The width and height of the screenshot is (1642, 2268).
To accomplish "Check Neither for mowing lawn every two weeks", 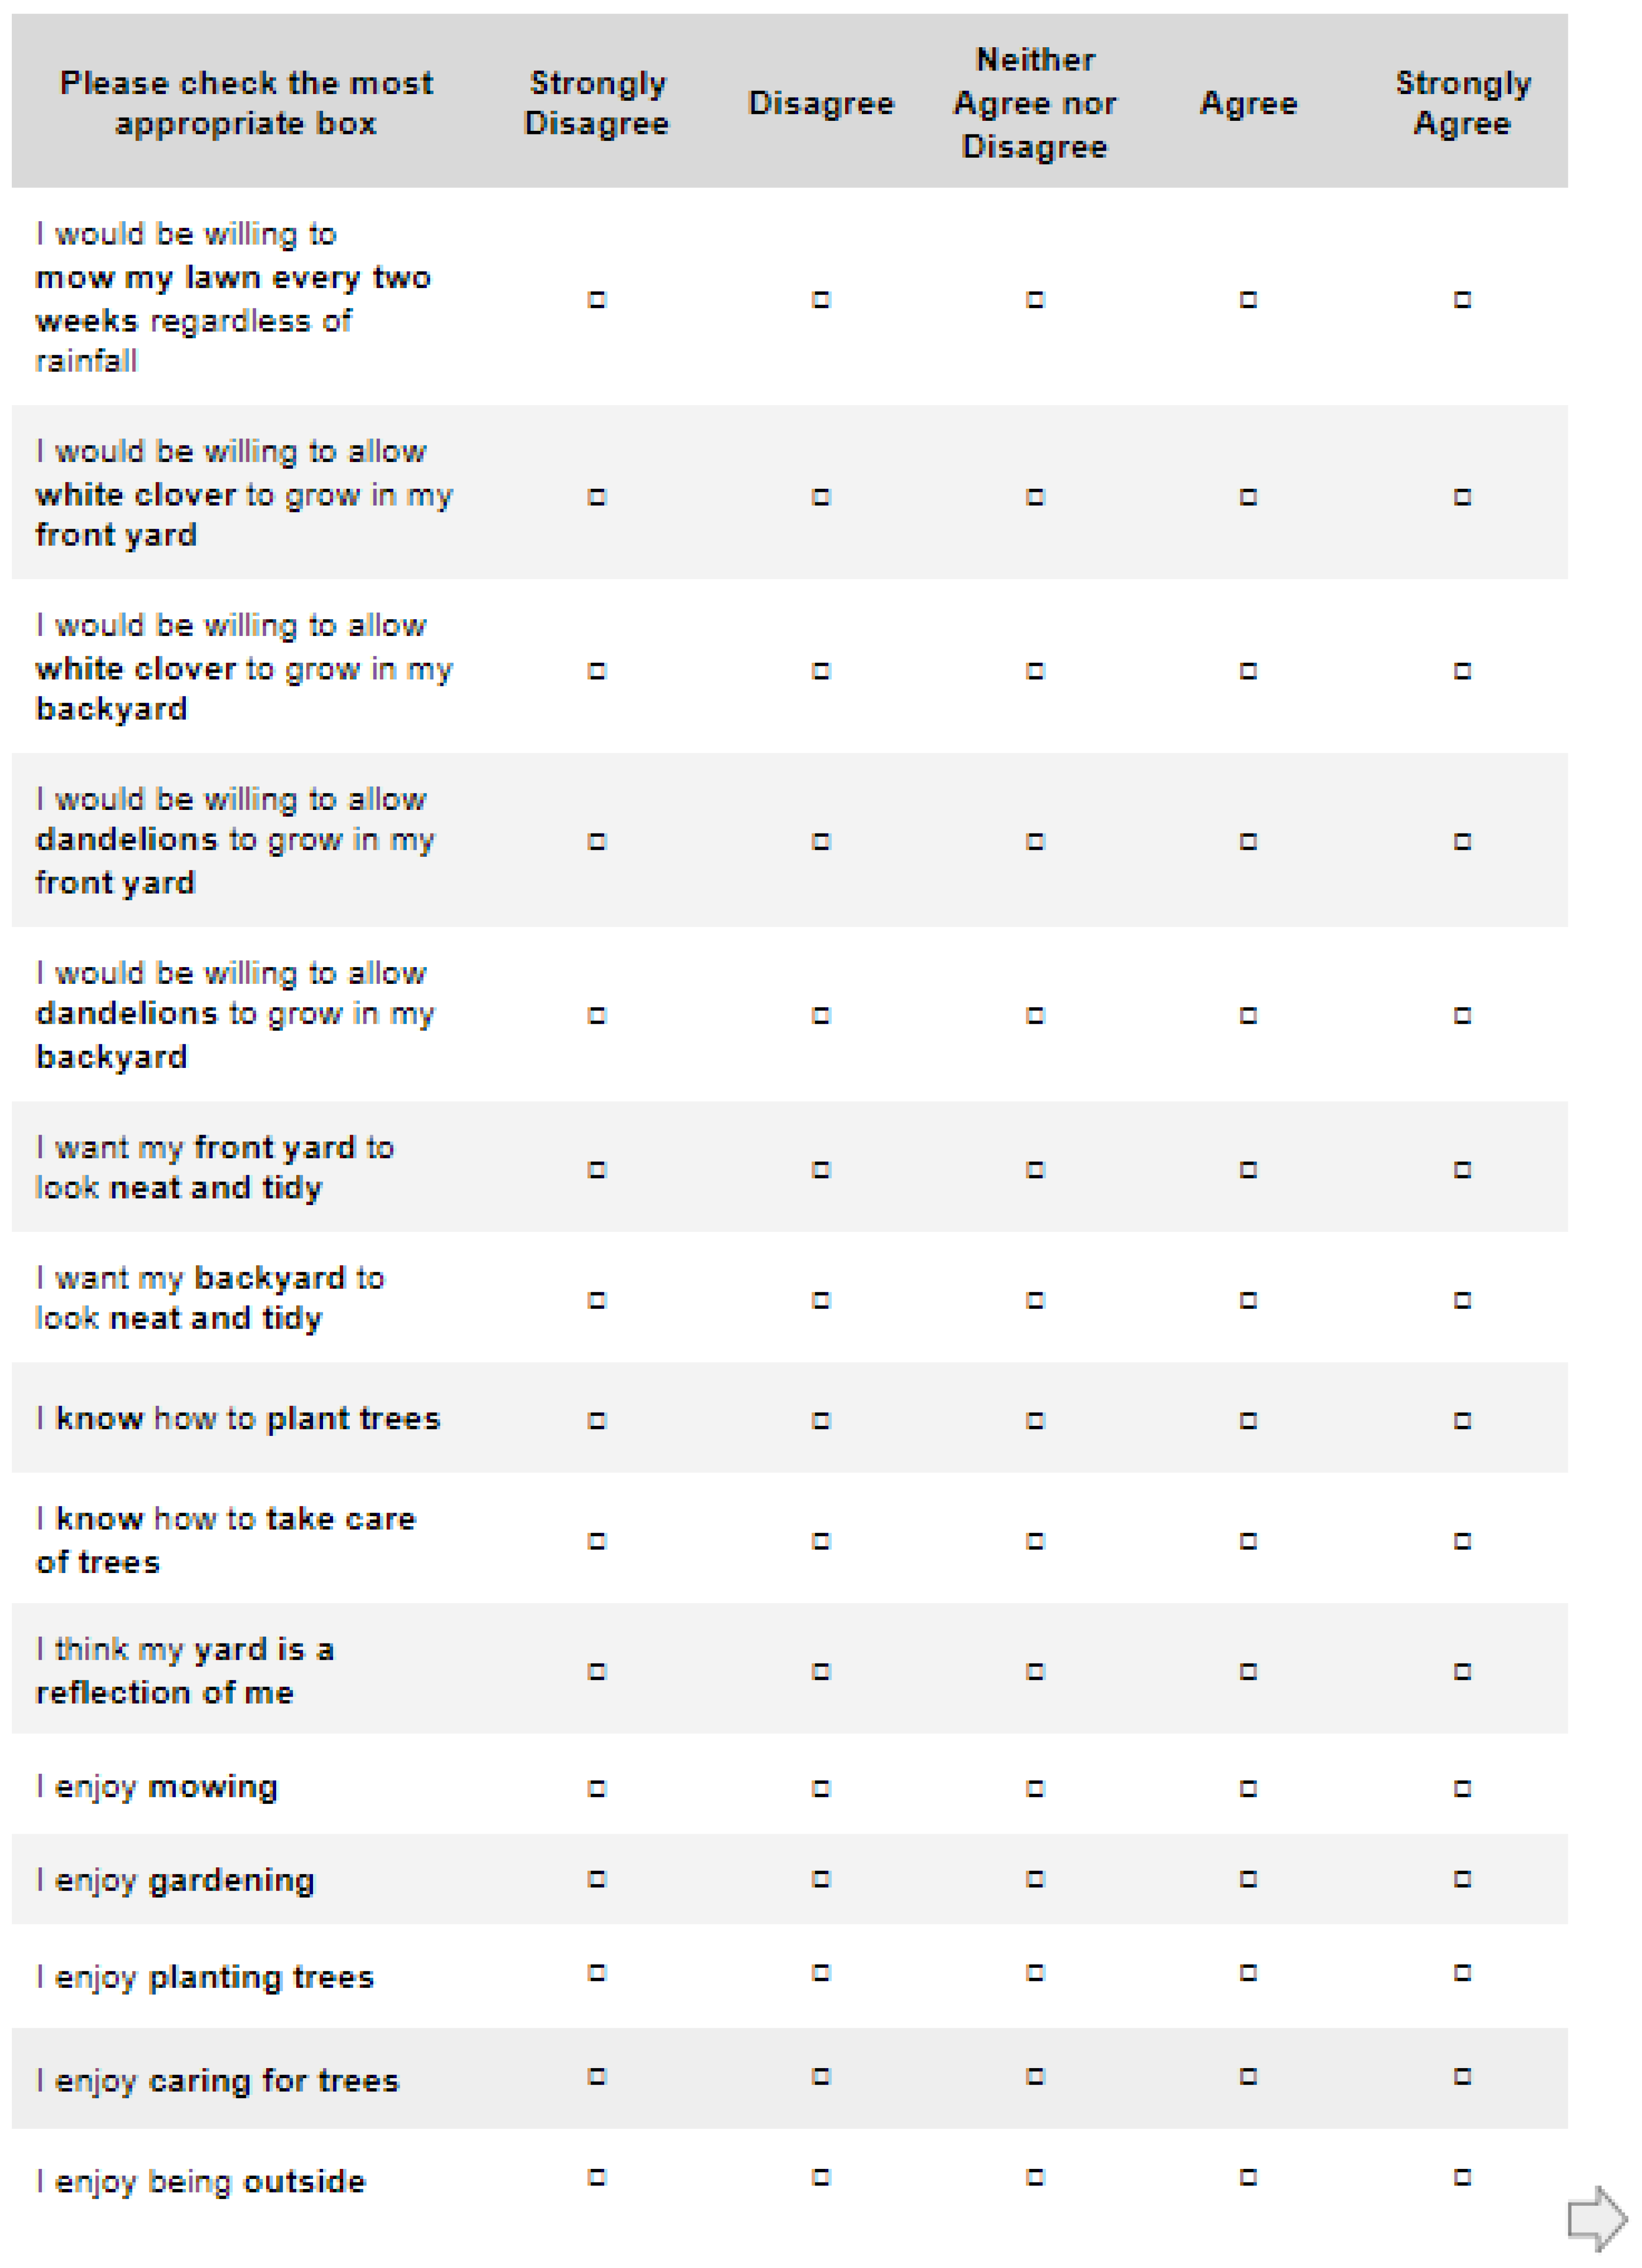I will 1035,299.
